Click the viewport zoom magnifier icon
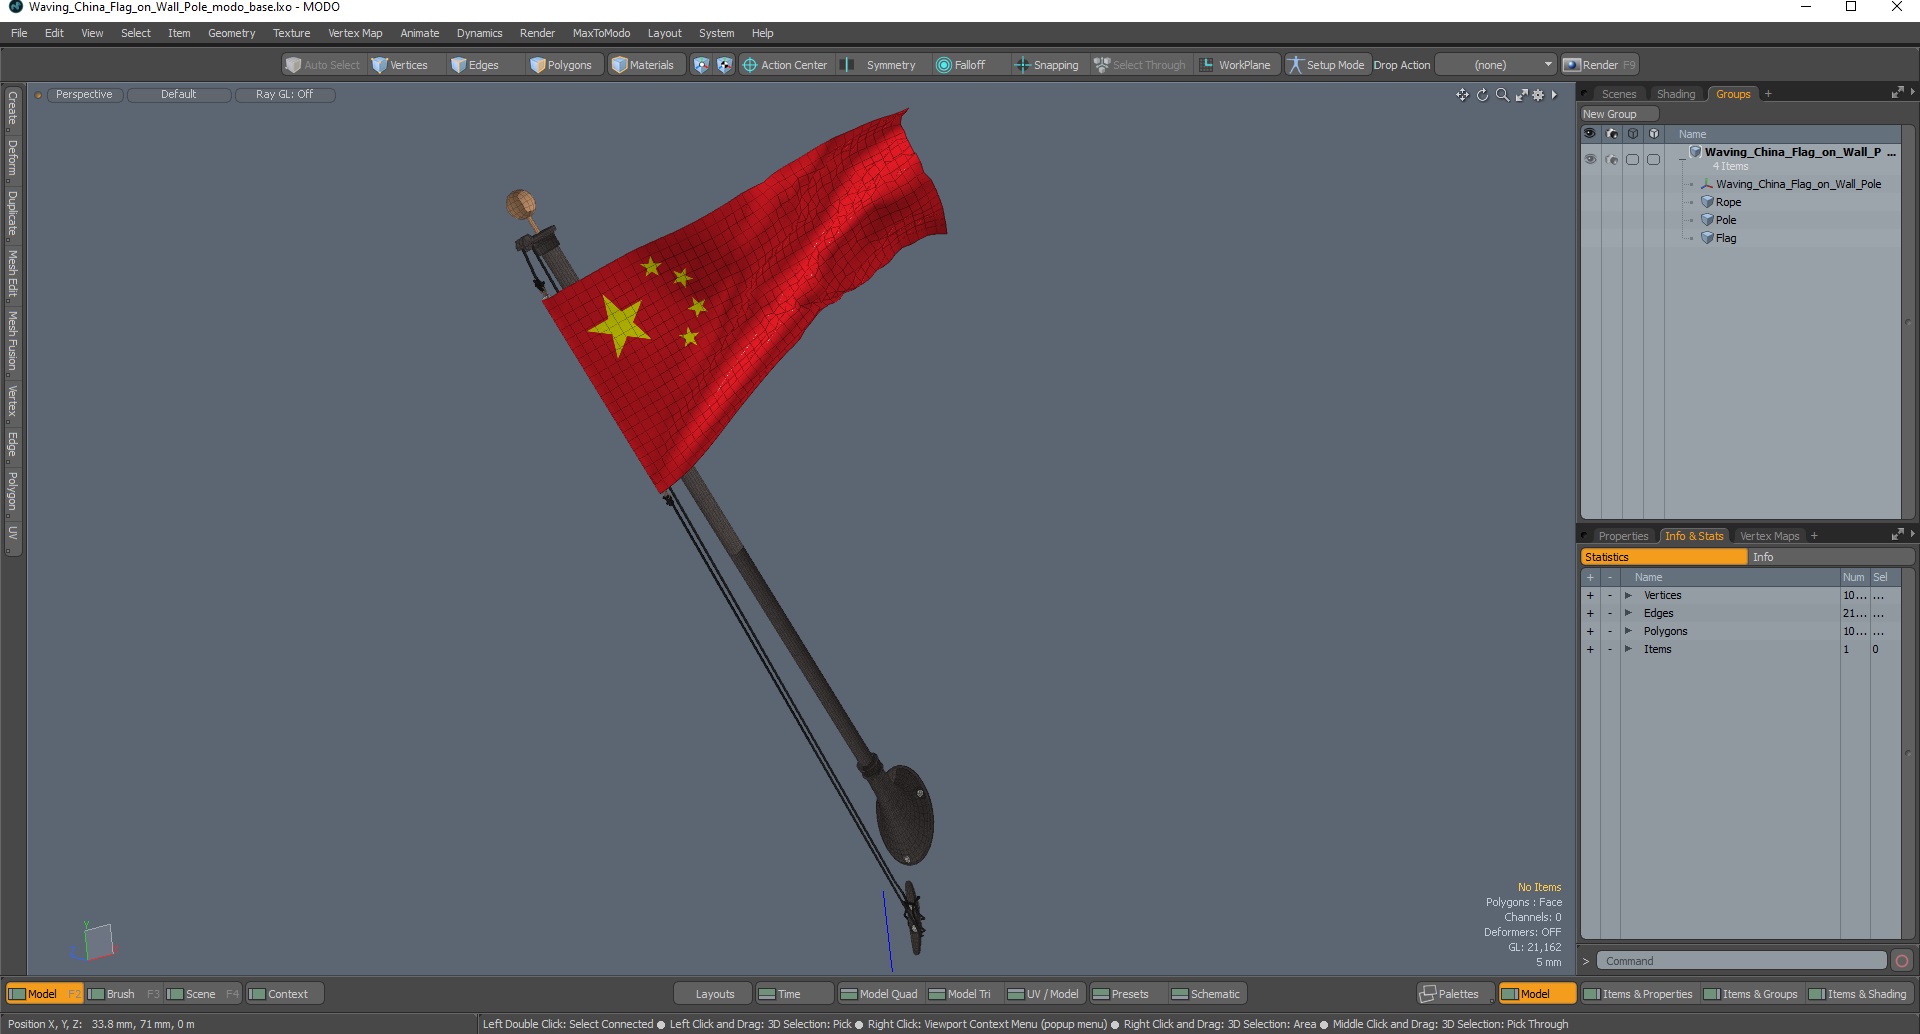 point(1502,95)
